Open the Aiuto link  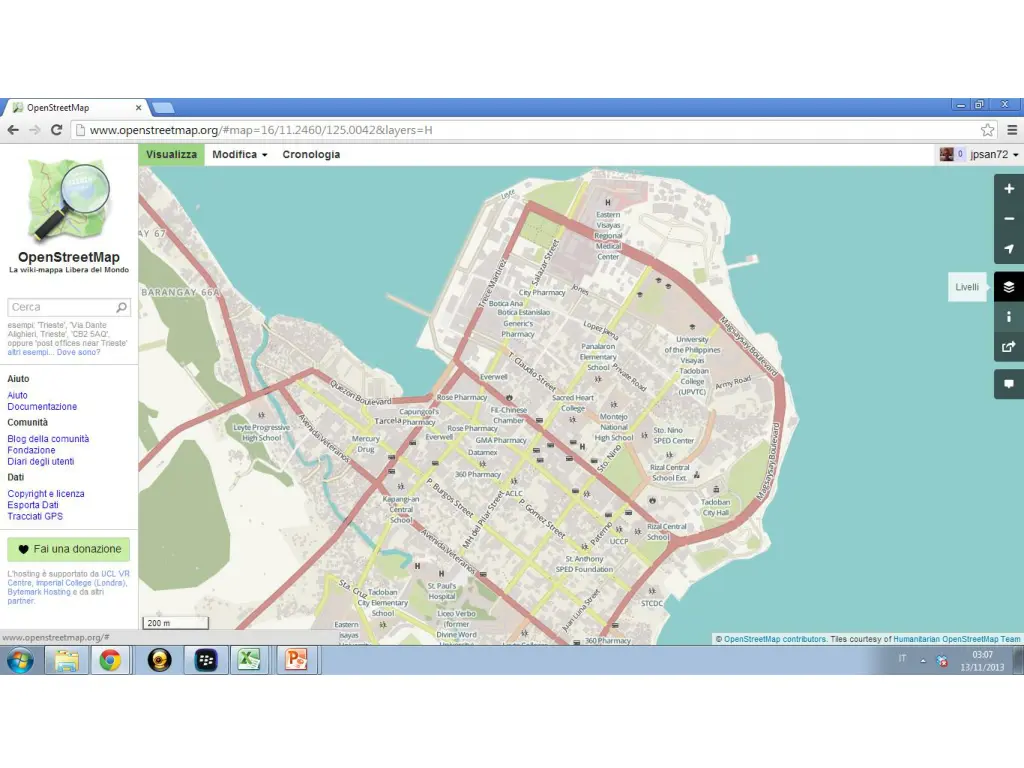(x=18, y=395)
